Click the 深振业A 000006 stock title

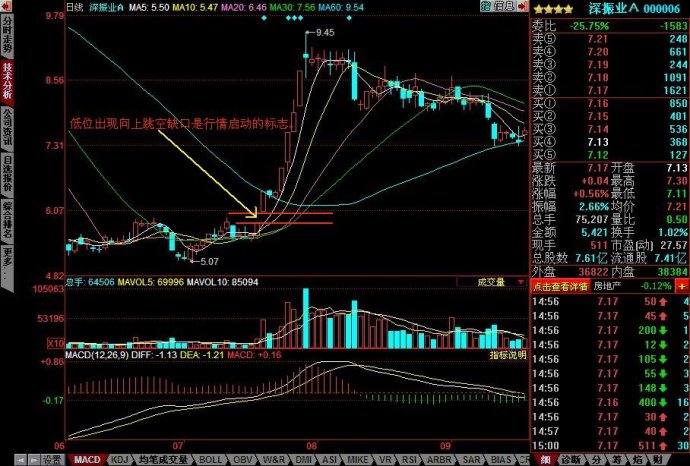634,8
